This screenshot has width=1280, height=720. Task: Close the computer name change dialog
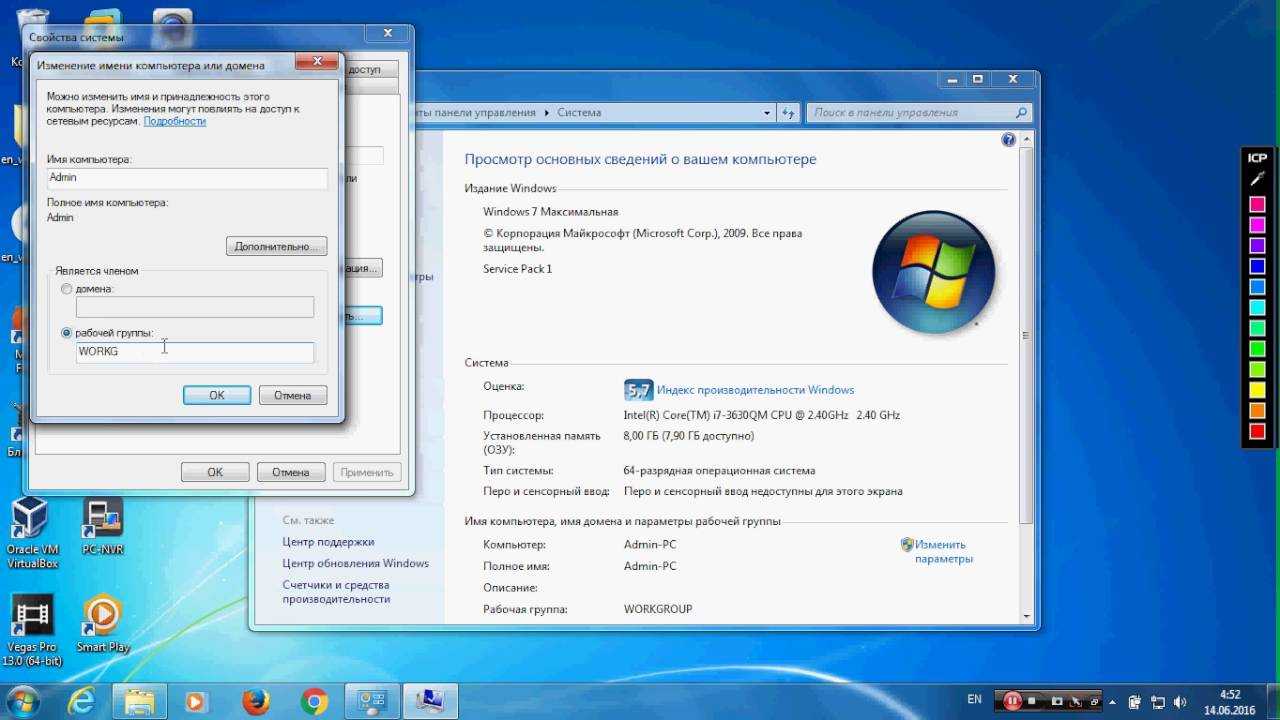(x=318, y=62)
